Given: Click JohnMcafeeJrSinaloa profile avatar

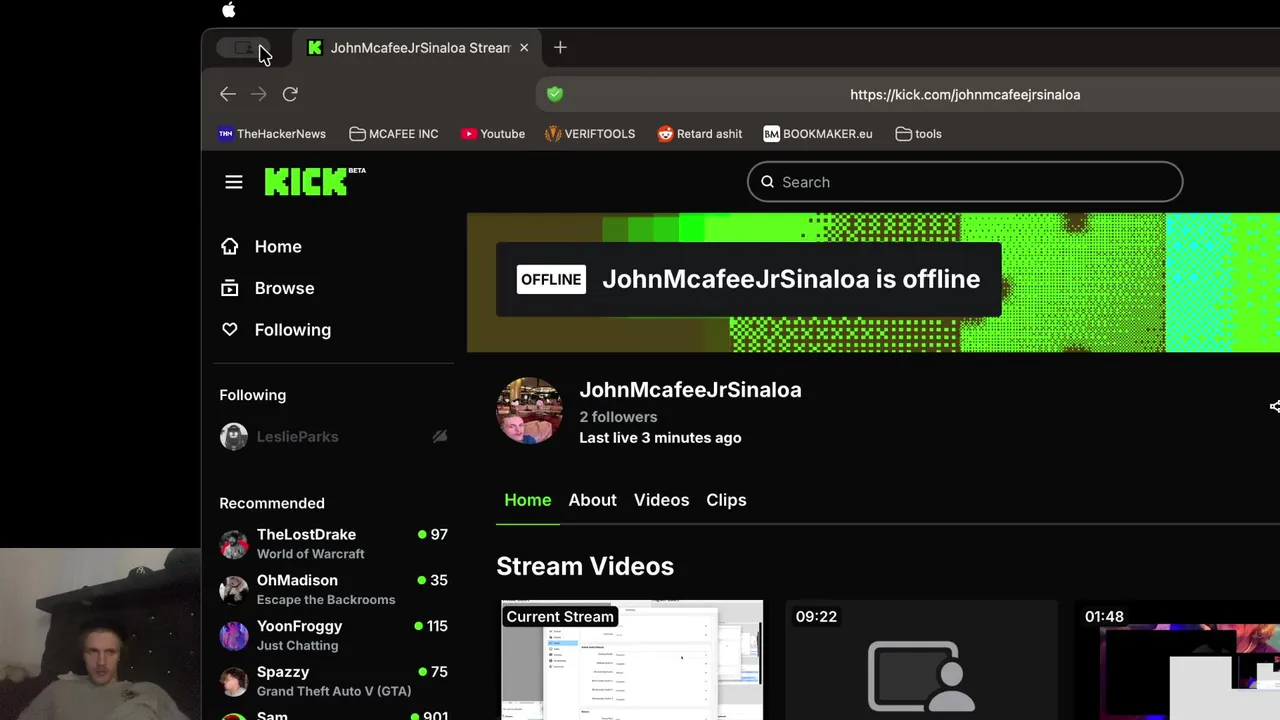Looking at the screenshot, I should coord(529,410).
